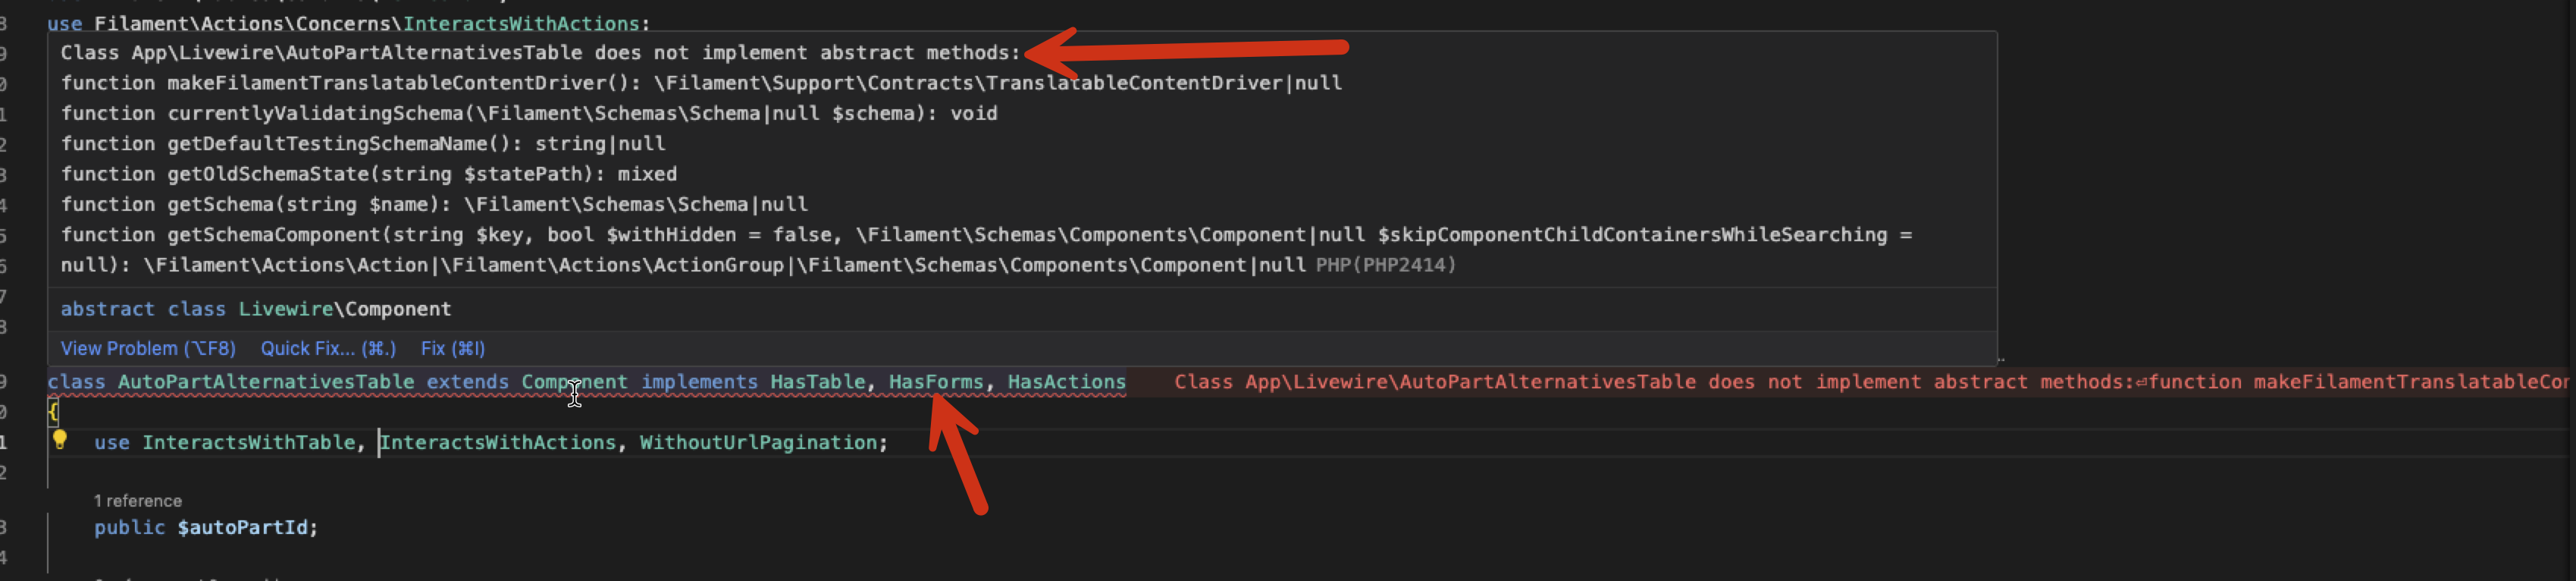Click HasForms in the implements list
2576x581 pixels.
click(935, 382)
